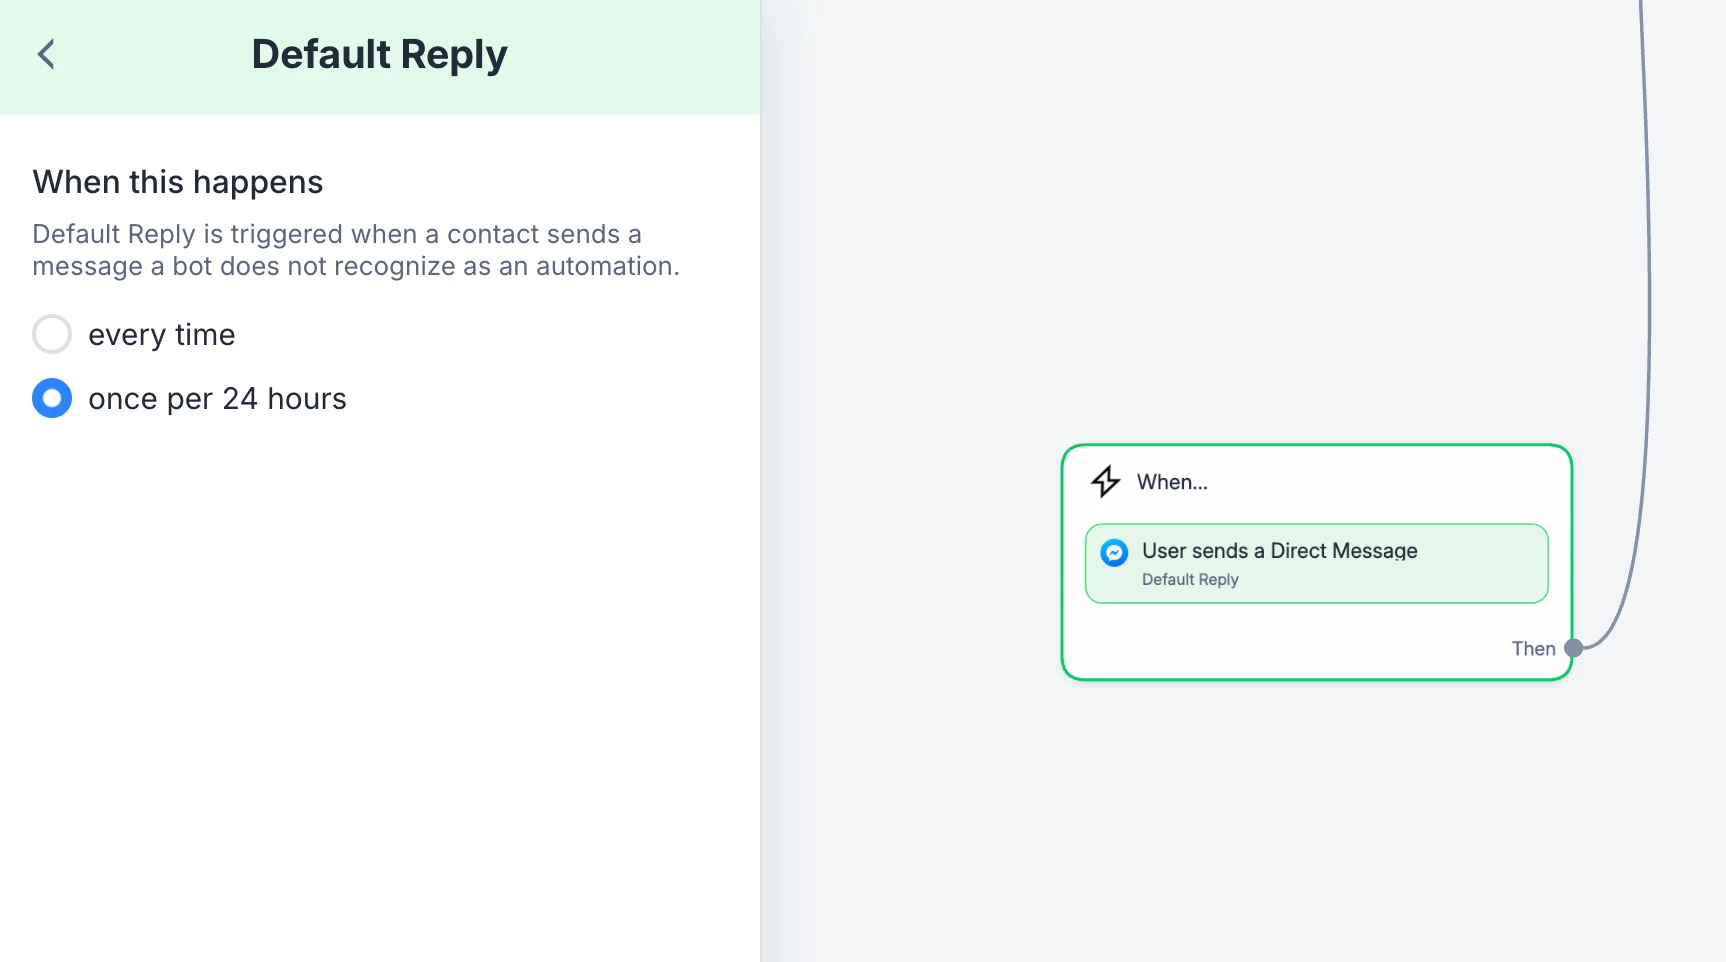Select the "every time" radio button
The image size is (1726, 962).
click(x=52, y=334)
